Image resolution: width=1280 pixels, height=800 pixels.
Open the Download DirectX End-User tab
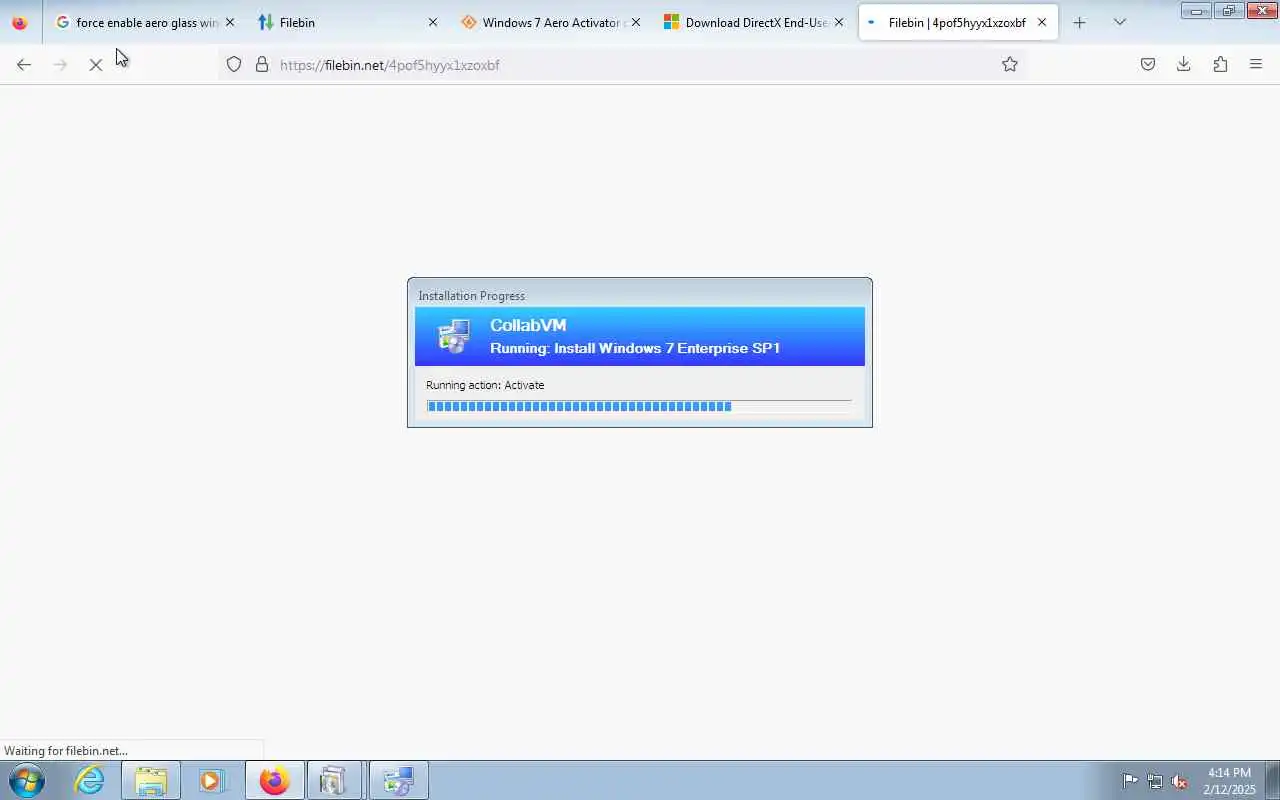[753, 22]
